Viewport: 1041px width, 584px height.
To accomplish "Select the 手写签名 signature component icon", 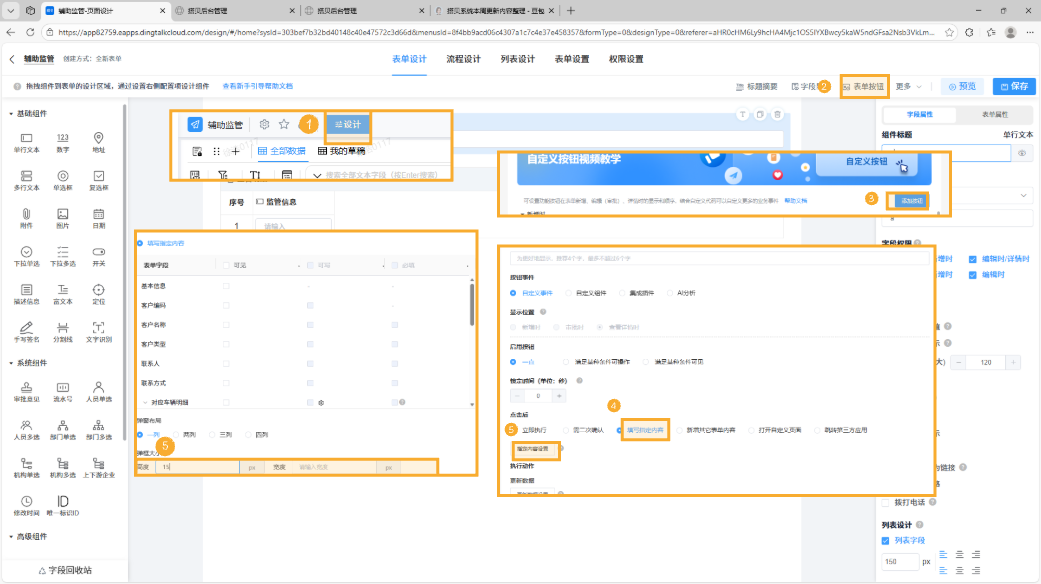I will point(27,328).
